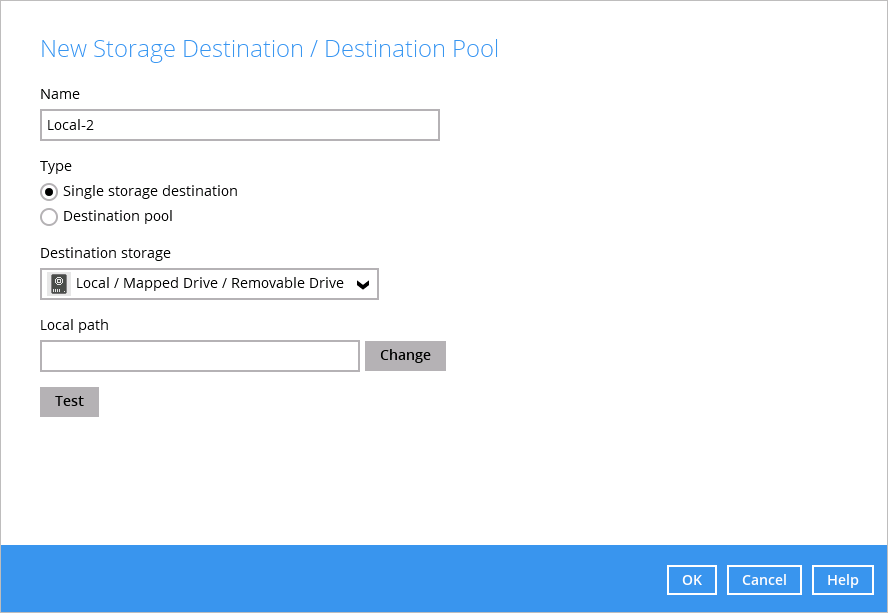Click the "Name" field label
Viewport: 888px width, 613px height.
click(60, 94)
